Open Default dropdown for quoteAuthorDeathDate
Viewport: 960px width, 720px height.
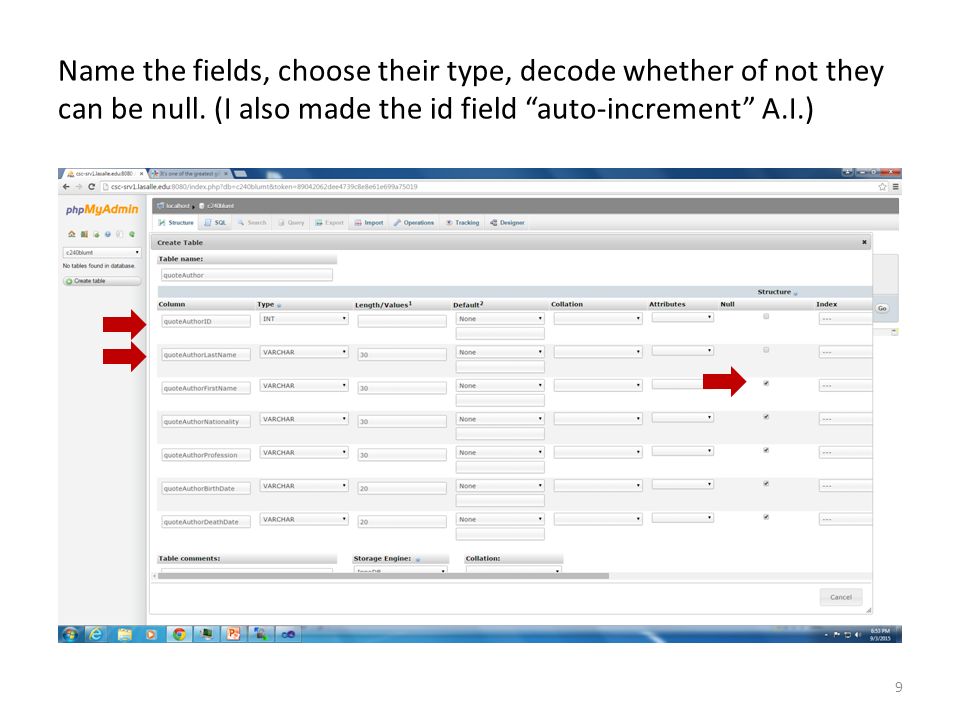[500, 519]
